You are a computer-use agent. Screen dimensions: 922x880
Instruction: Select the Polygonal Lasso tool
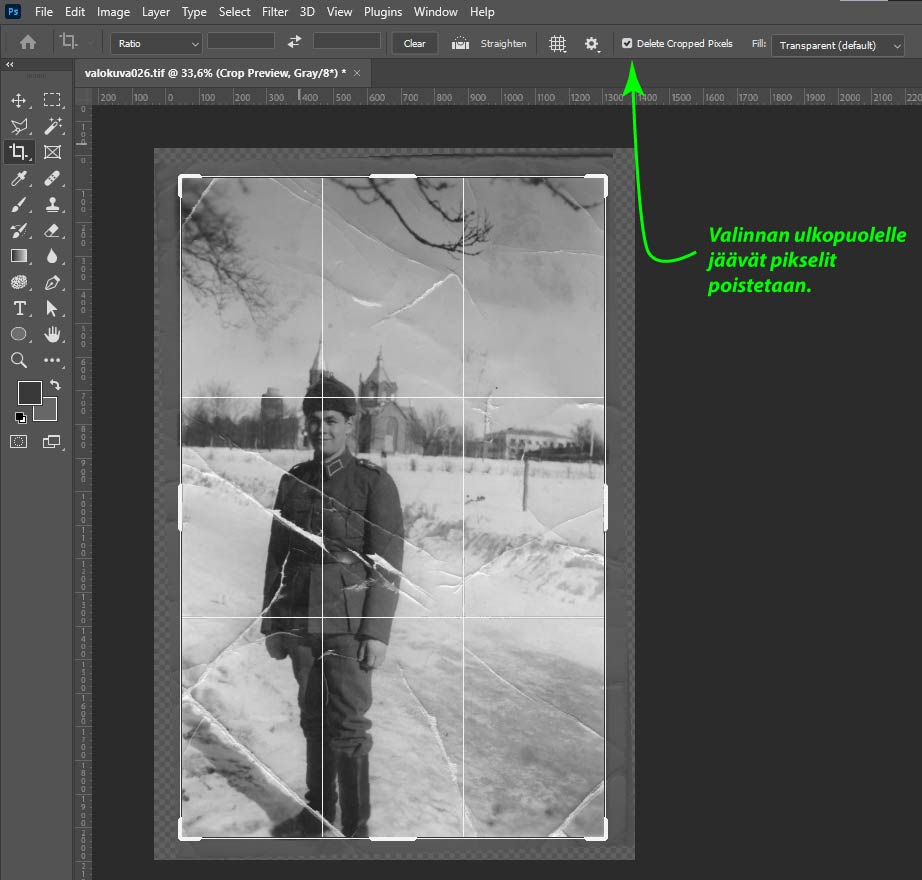[19, 126]
